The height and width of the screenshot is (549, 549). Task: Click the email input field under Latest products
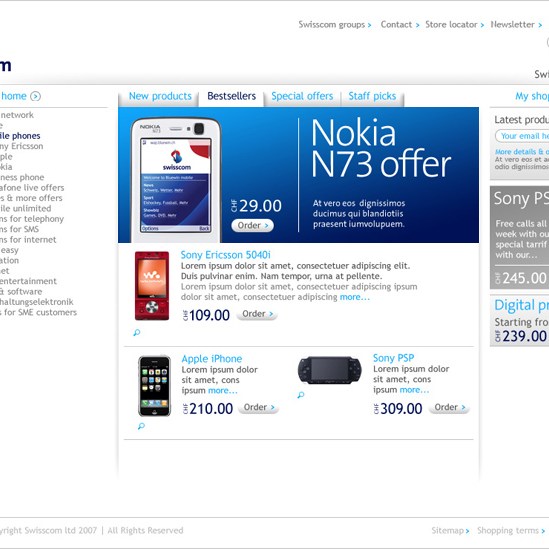(x=522, y=136)
